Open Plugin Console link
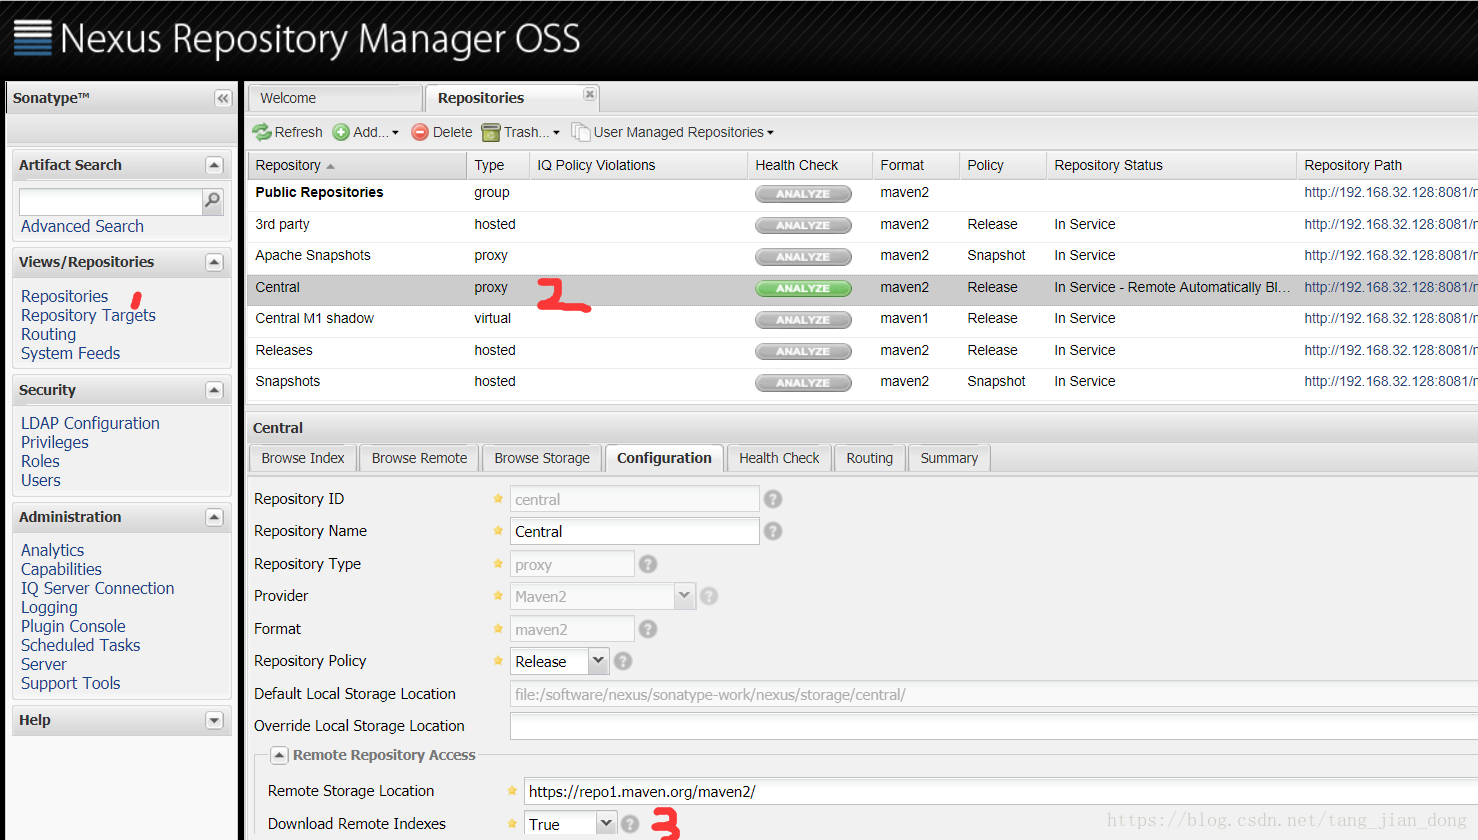This screenshot has width=1478, height=840. 73,626
